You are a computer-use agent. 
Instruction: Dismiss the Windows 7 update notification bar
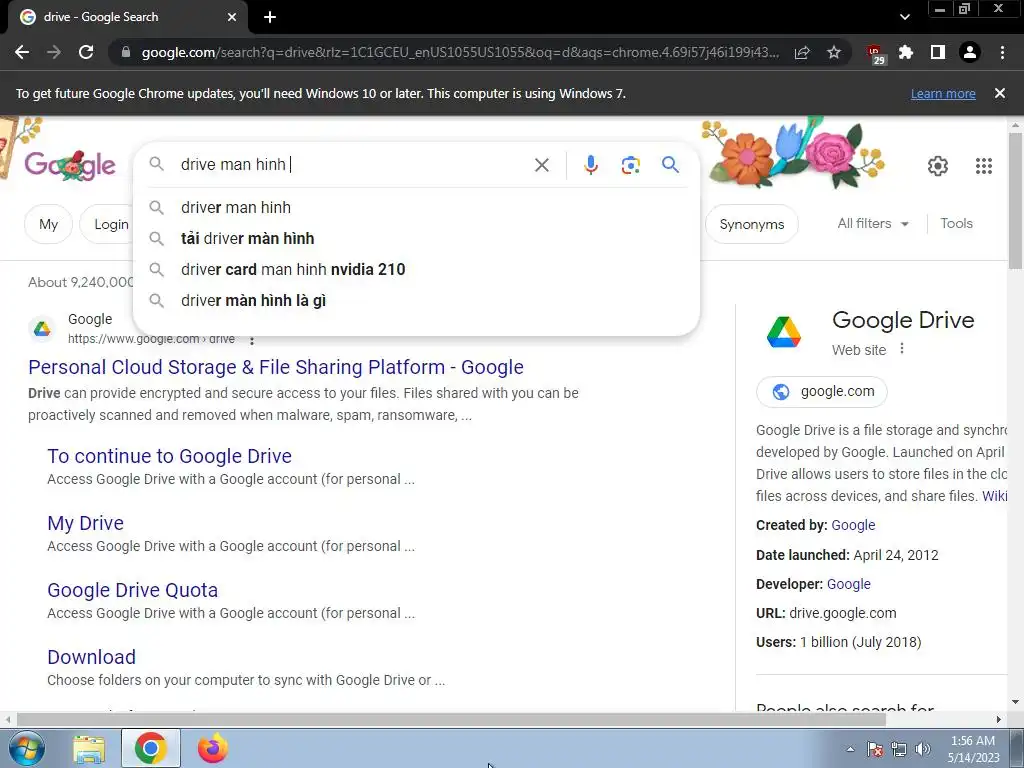tap(1000, 93)
